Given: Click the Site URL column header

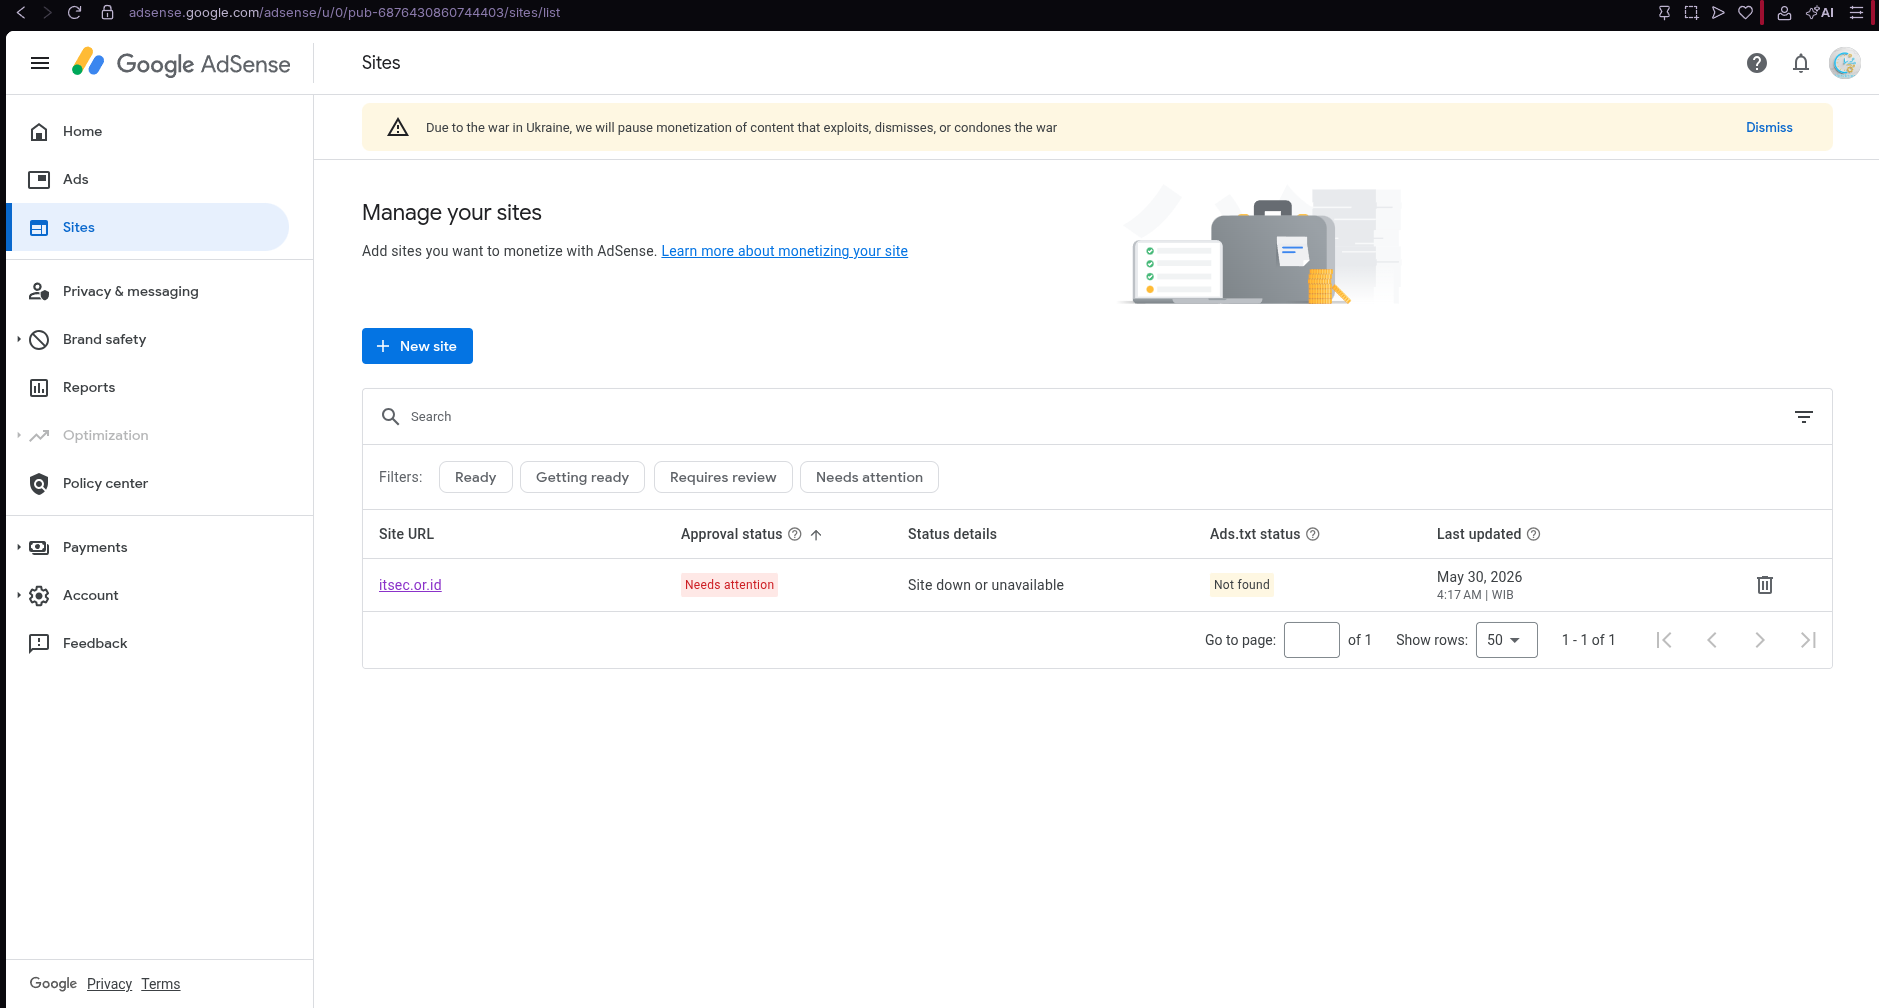Looking at the screenshot, I should click(406, 534).
